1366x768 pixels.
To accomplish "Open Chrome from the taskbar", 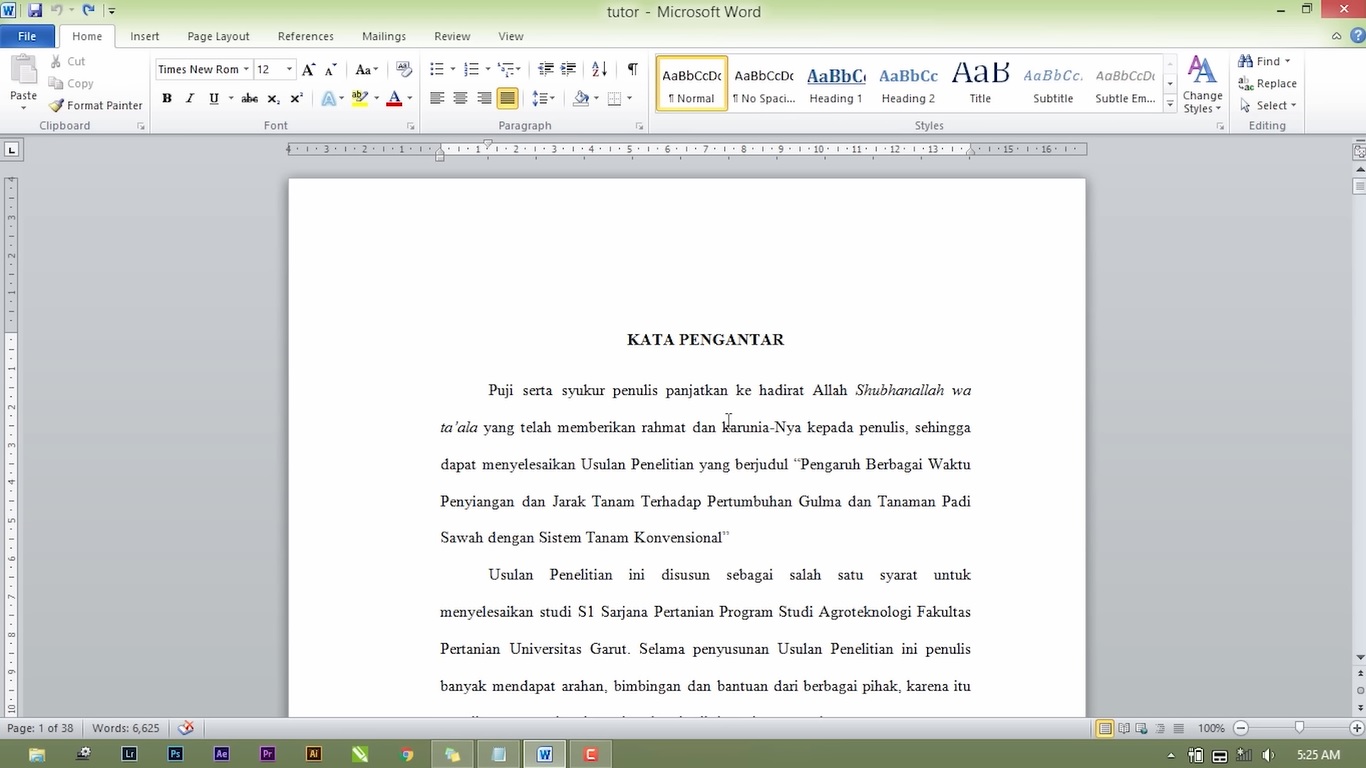I will pyautogui.click(x=406, y=754).
